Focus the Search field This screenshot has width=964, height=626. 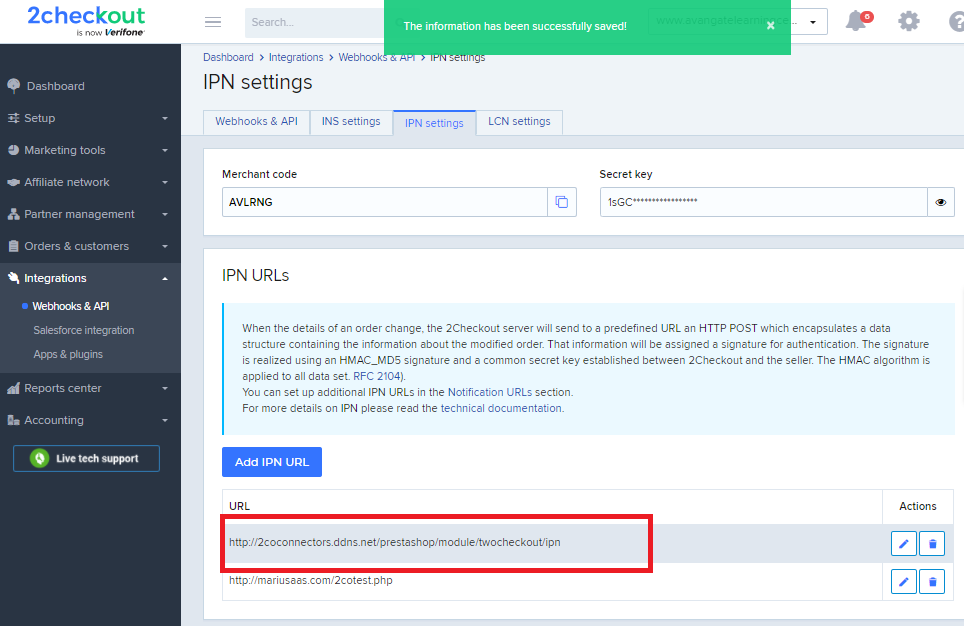[314, 23]
